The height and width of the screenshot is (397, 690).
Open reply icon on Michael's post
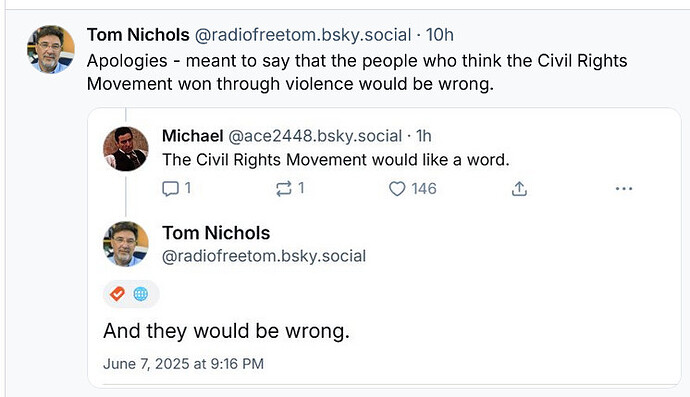click(x=170, y=189)
